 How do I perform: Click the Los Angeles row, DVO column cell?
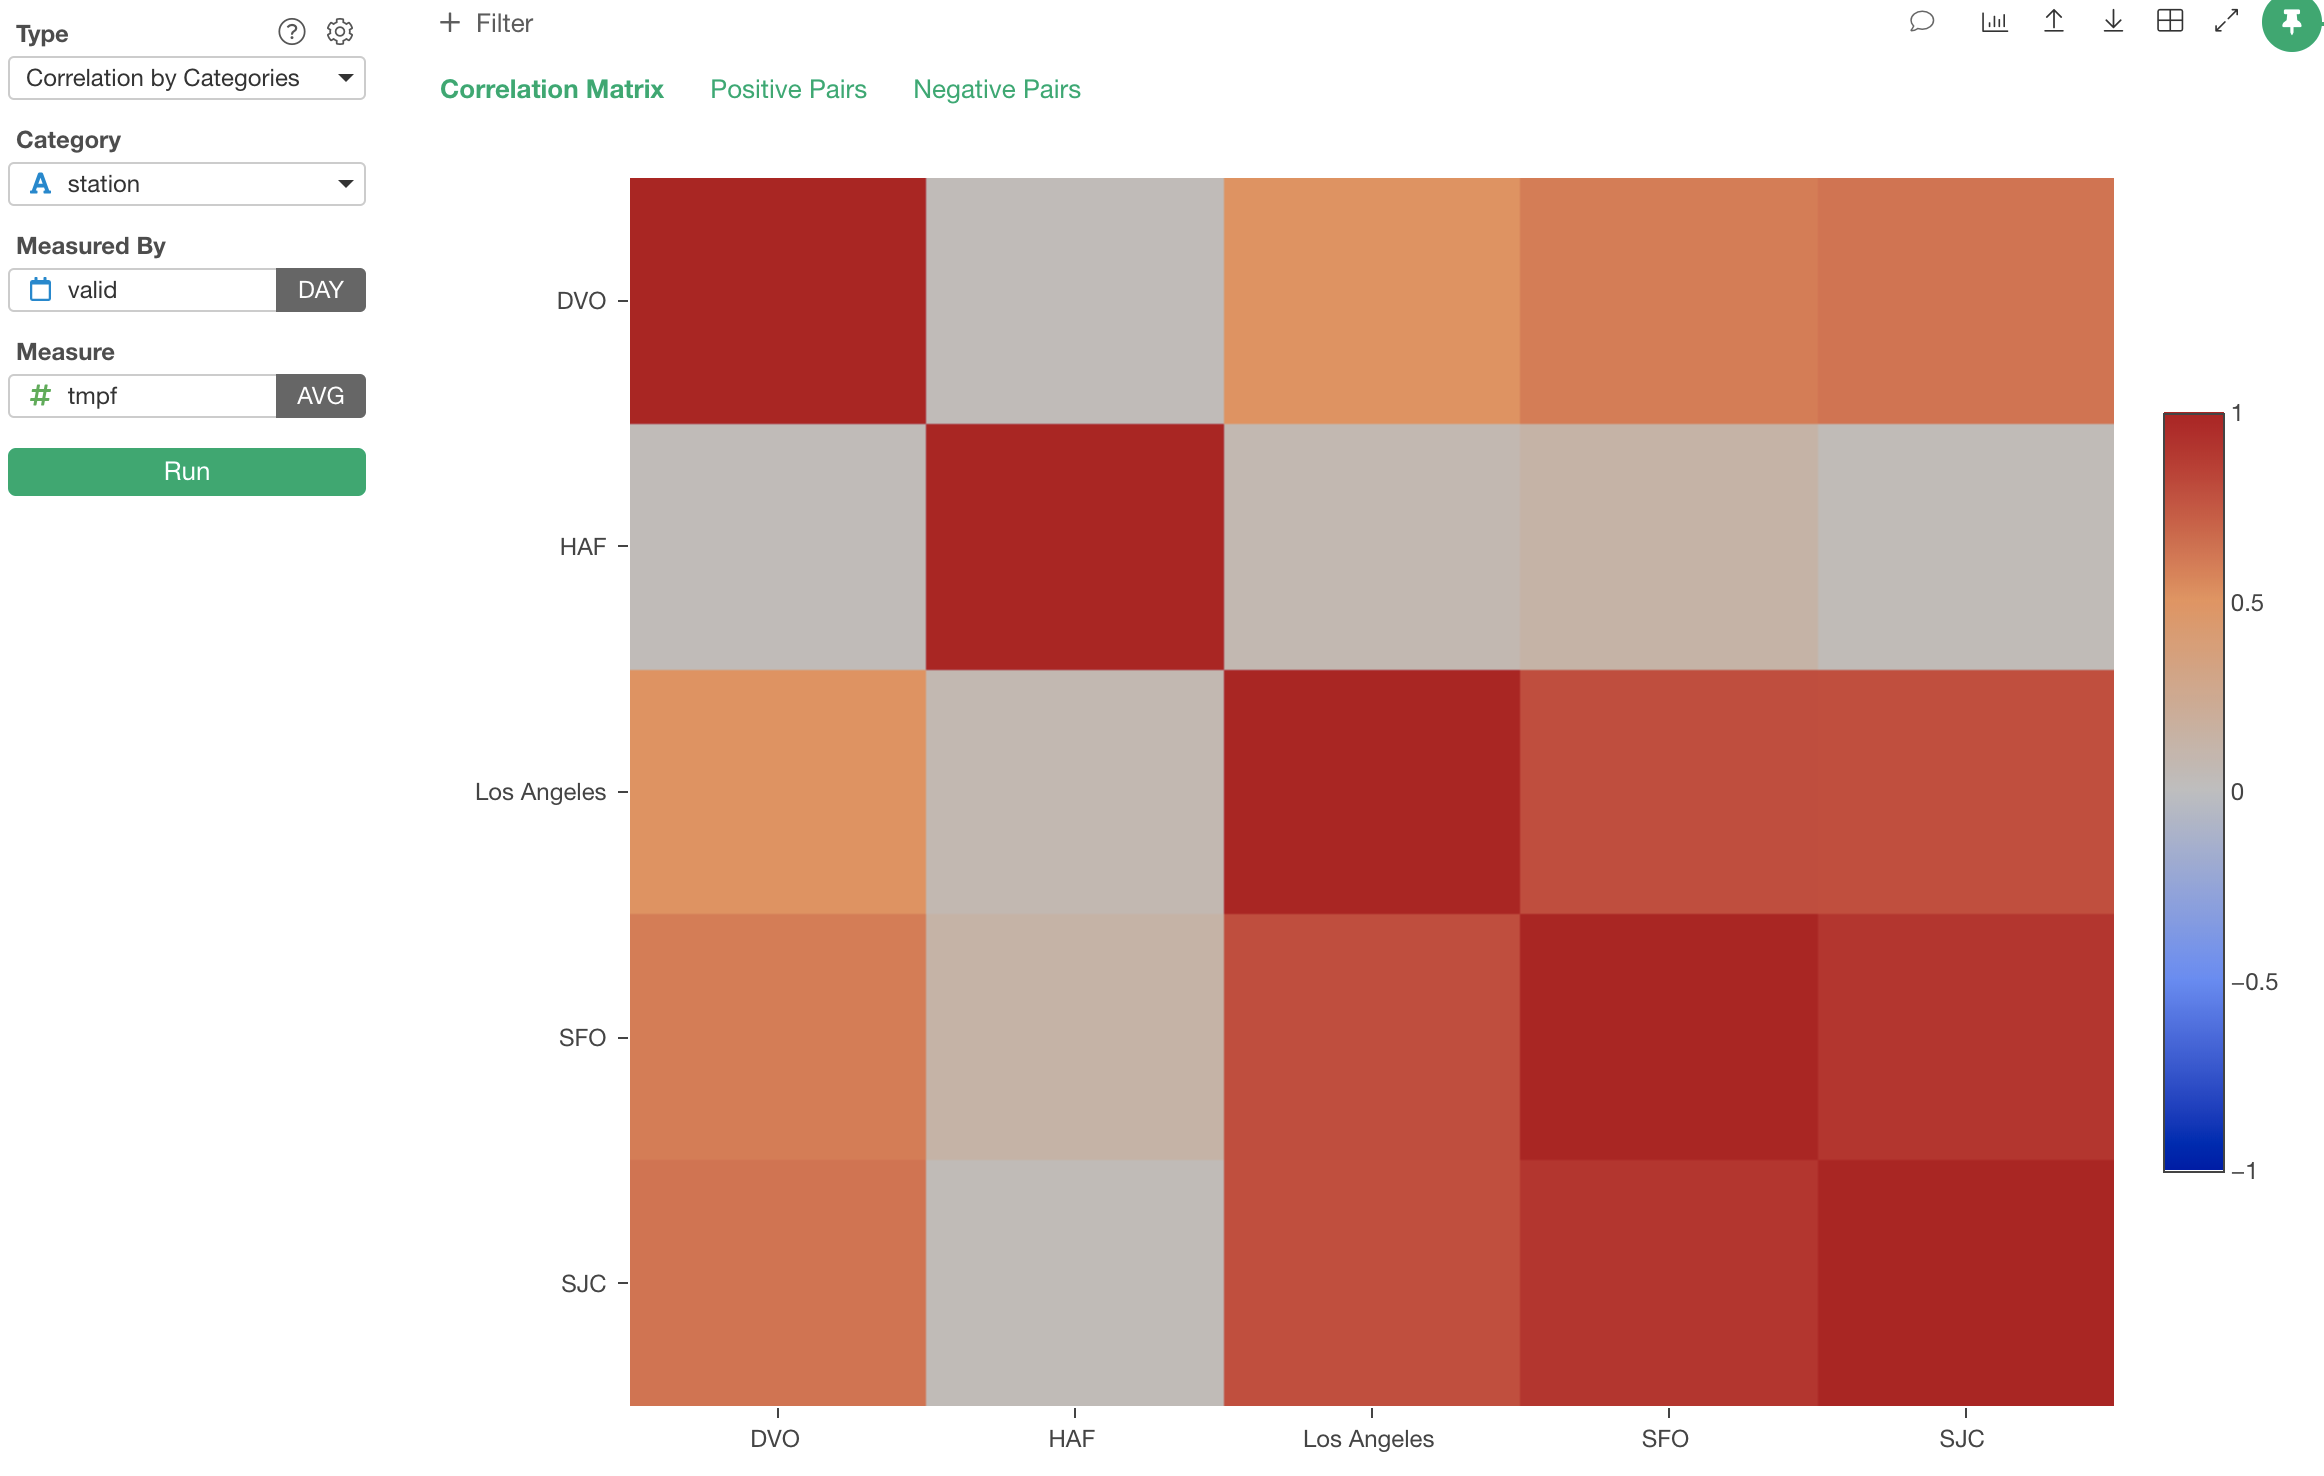click(778, 792)
